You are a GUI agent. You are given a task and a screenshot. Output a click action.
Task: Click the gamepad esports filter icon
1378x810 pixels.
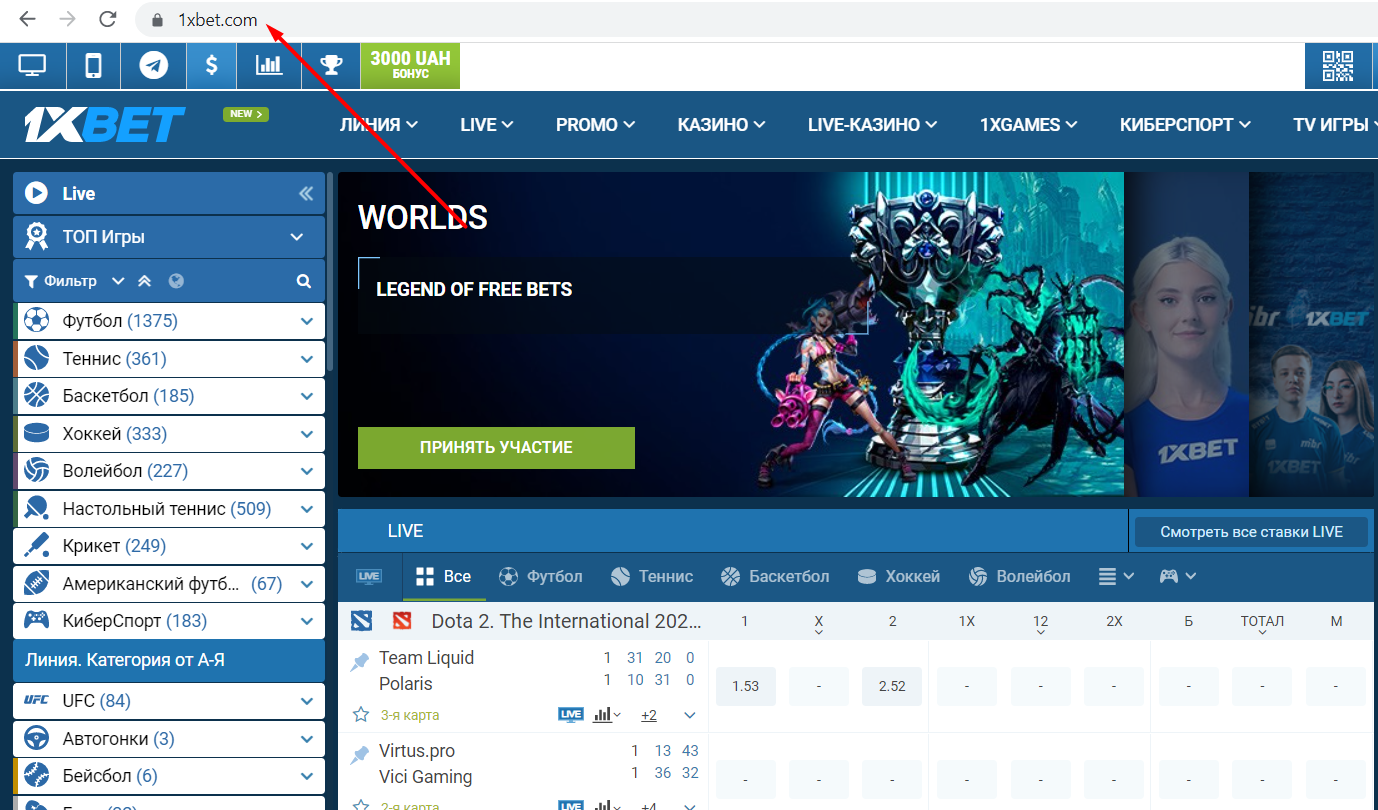1168,576
